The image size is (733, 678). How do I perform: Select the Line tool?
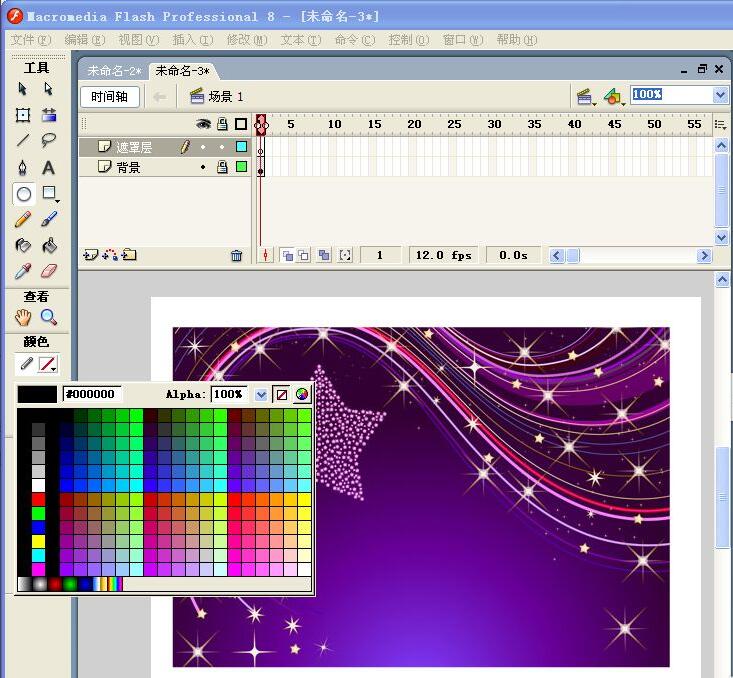coord(22,140)
